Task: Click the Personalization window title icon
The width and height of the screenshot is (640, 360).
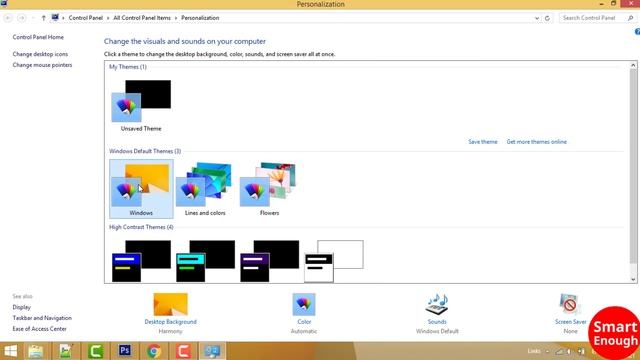Action: point(4,4)
